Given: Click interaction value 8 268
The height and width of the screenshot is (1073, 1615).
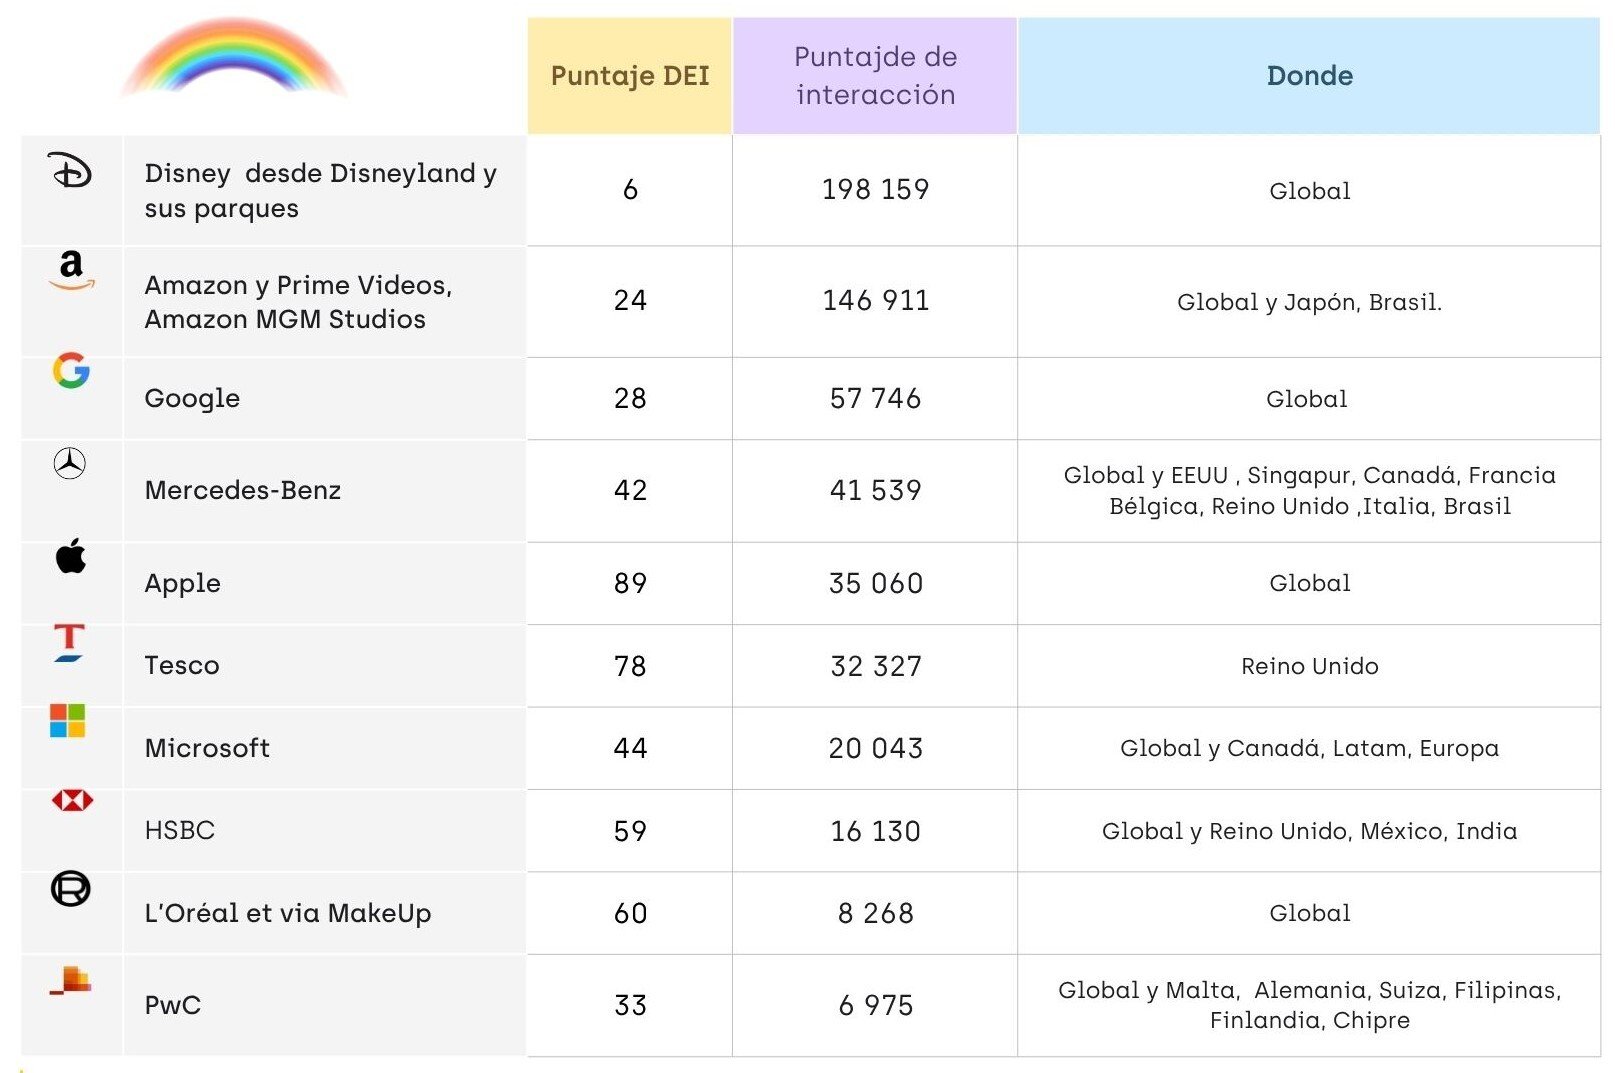Looking at the screenshot, I should 875,913.
